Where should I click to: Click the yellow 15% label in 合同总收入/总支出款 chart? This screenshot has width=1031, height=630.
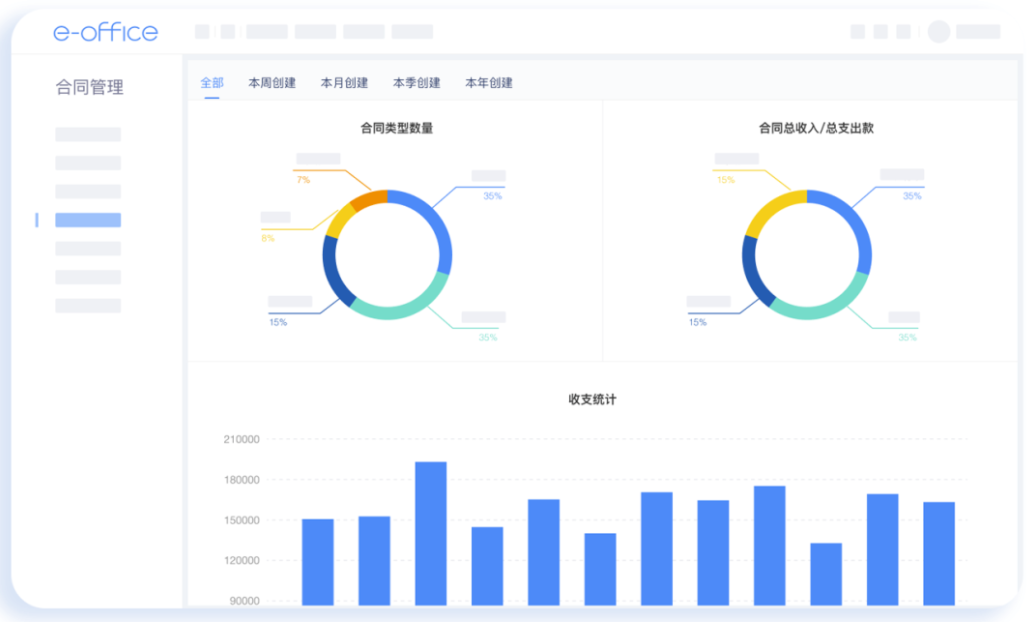point(726,180)
